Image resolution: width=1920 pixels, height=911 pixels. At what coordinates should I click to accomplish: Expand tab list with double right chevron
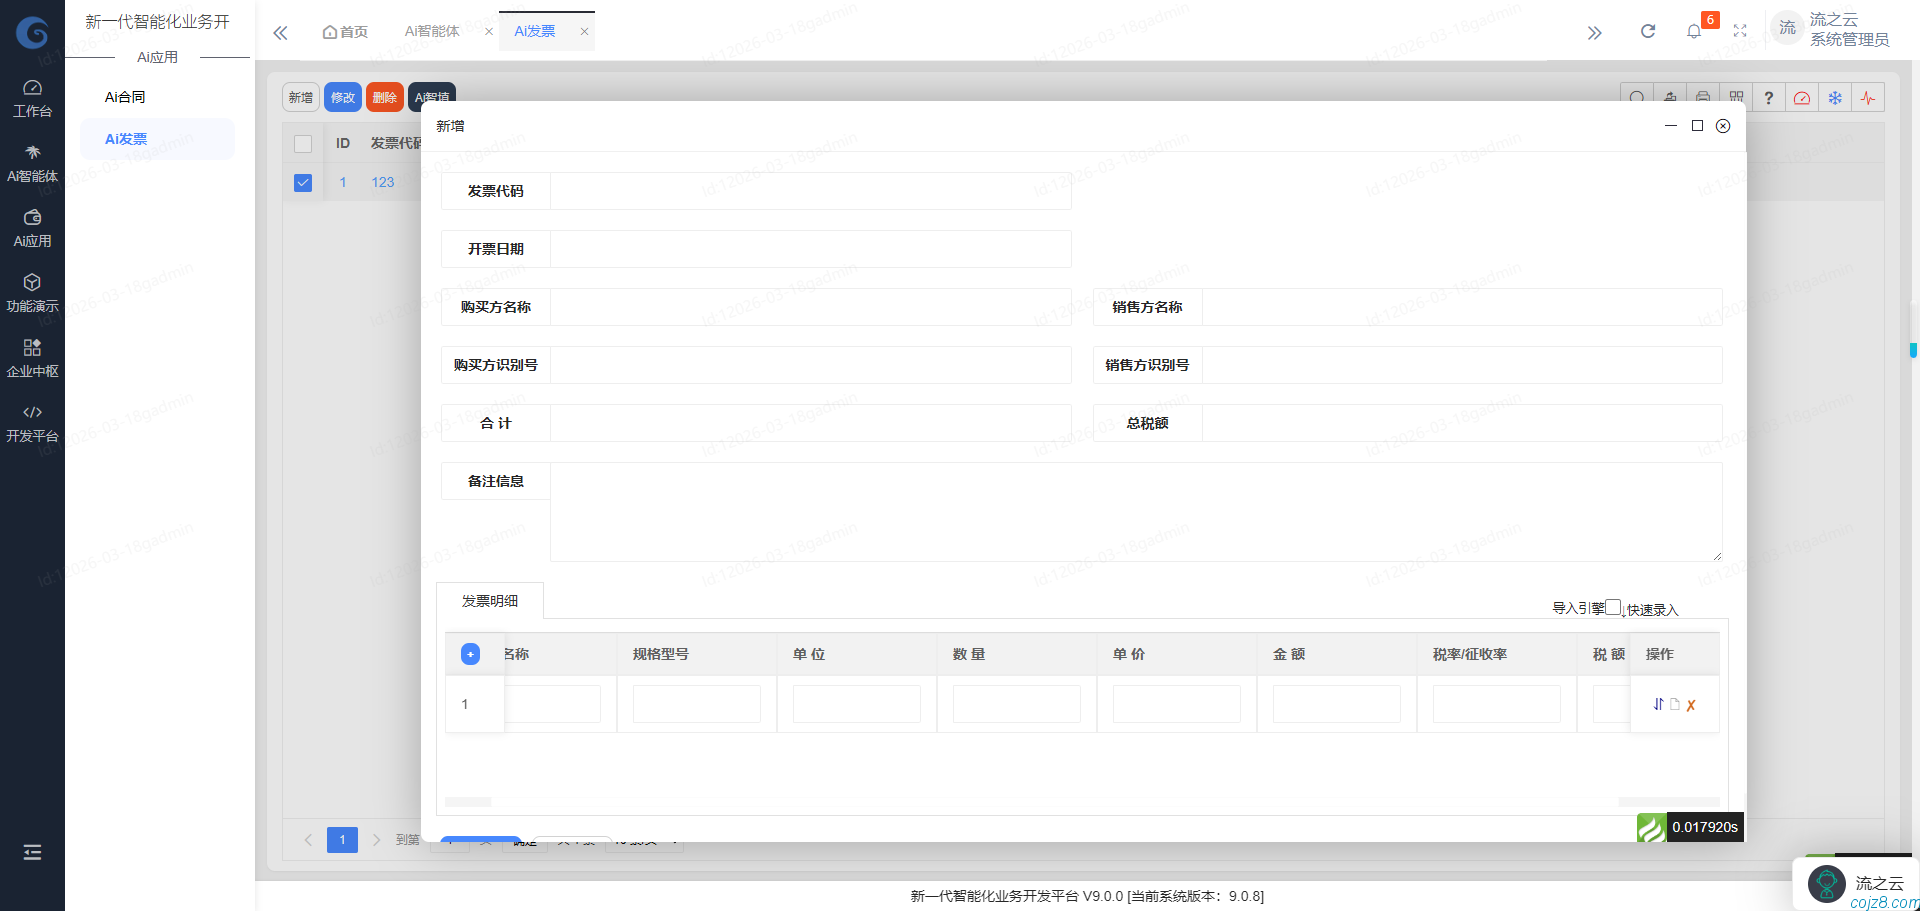coord(1595,33)
